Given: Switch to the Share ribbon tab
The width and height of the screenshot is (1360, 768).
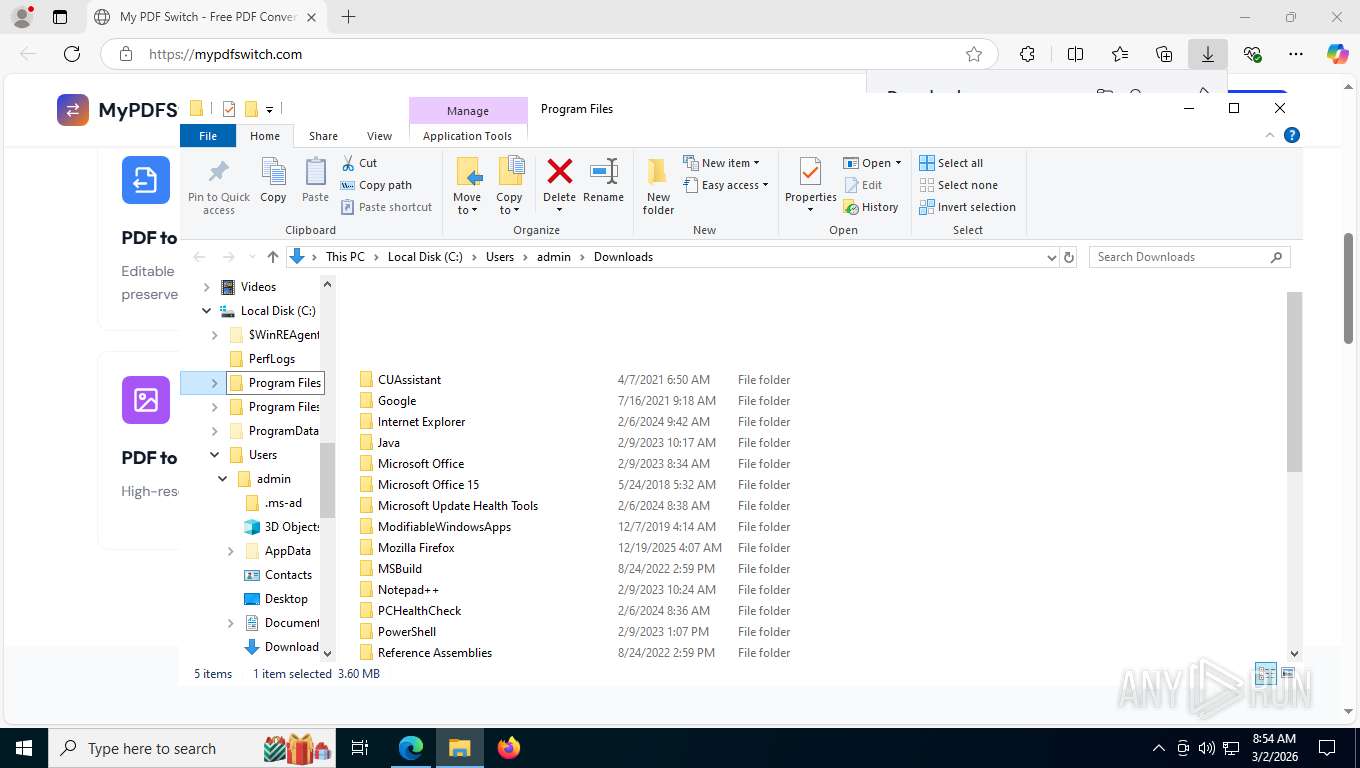Looking at the screenshot, I should tap(323, 136).
